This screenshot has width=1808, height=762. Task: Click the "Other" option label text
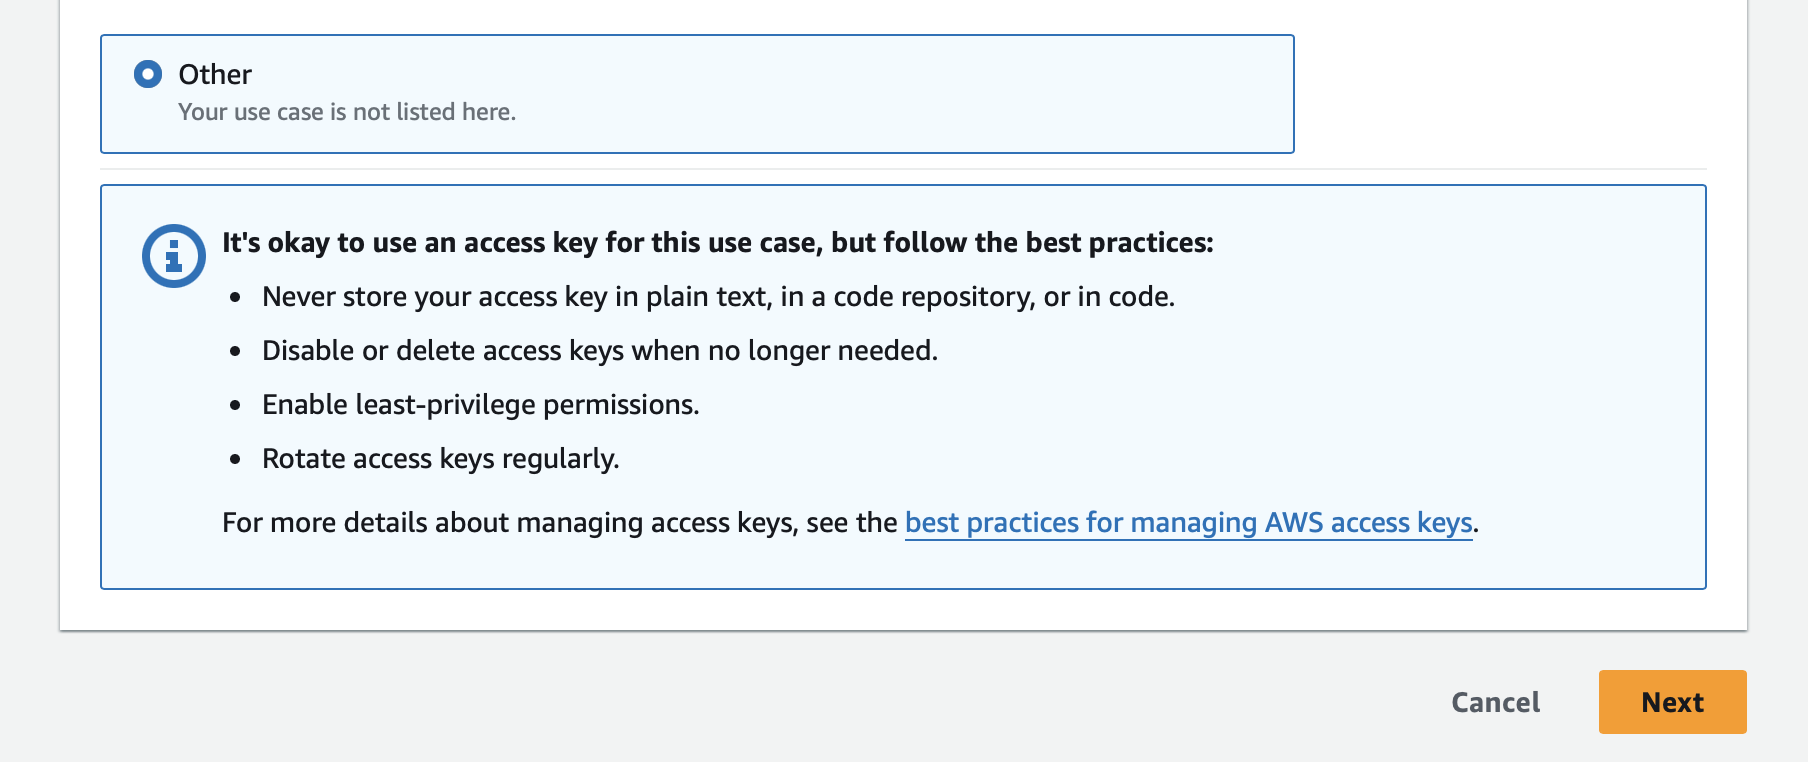pos(215,74)
